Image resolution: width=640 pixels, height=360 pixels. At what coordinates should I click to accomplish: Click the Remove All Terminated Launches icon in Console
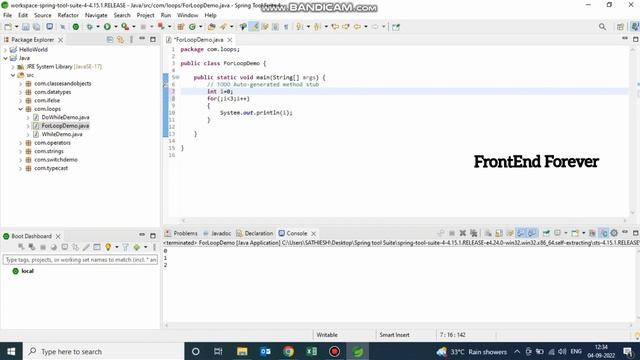(x=473, y=233)
